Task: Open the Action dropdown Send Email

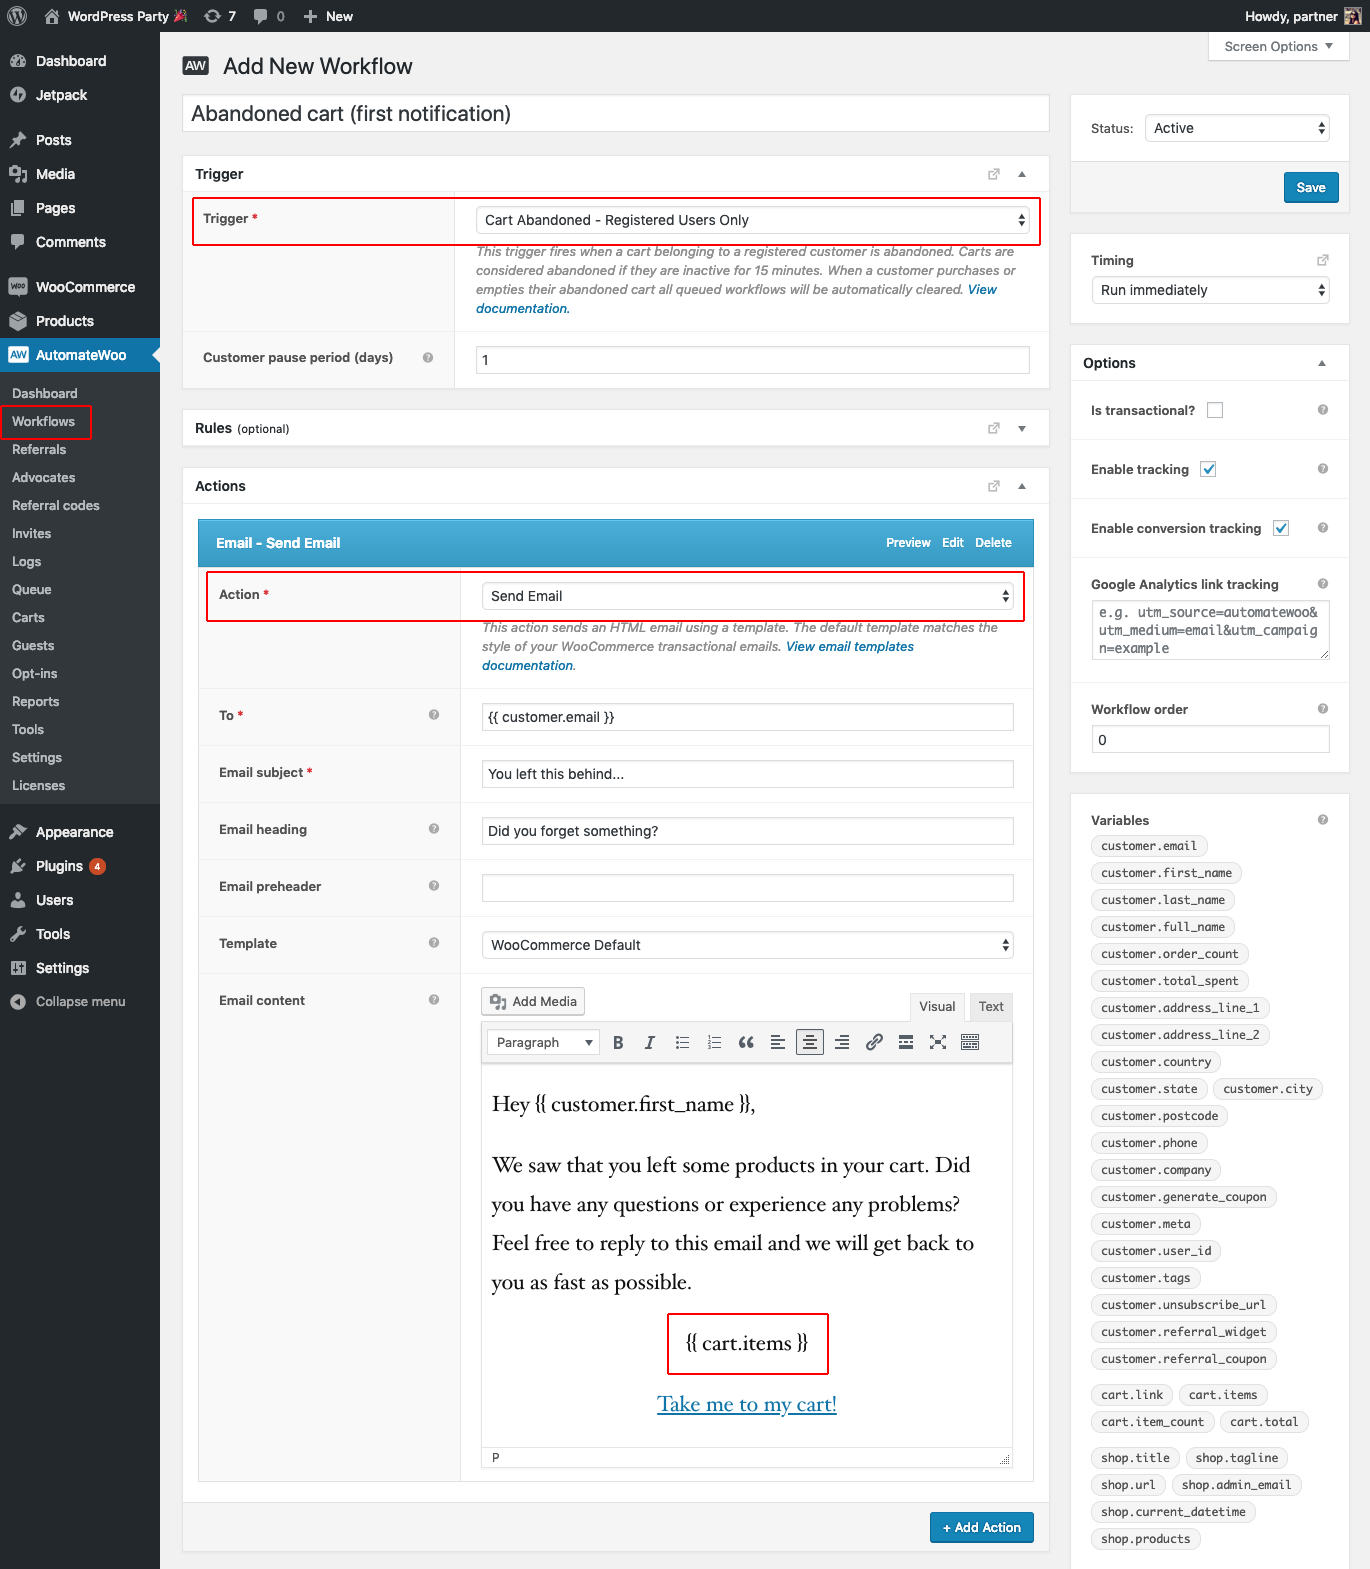Action: pos(748,596)
